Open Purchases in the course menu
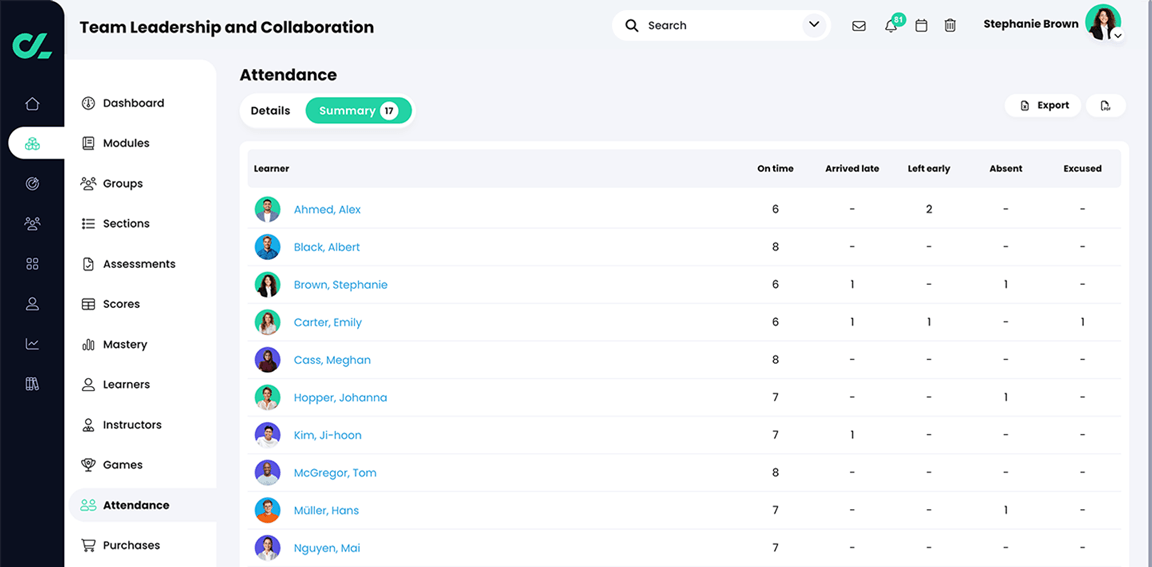 (x=132, y=545)
